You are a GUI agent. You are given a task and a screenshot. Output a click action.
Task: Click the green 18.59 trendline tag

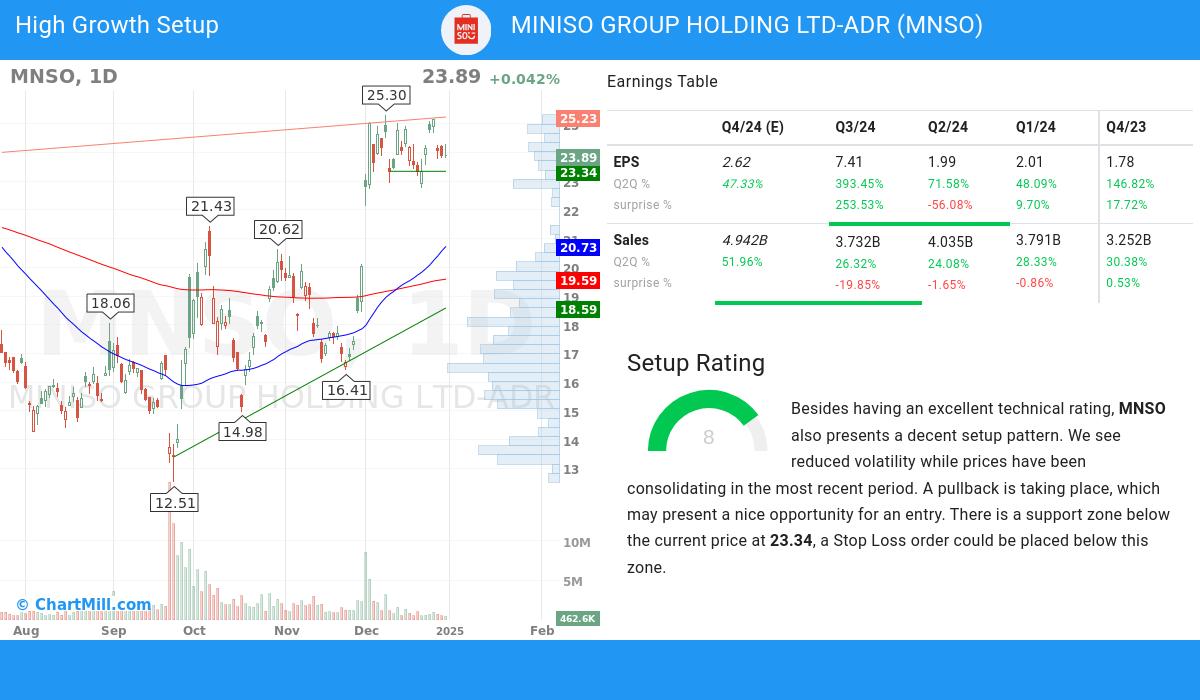pyautogui.click(x=578, y=310)
